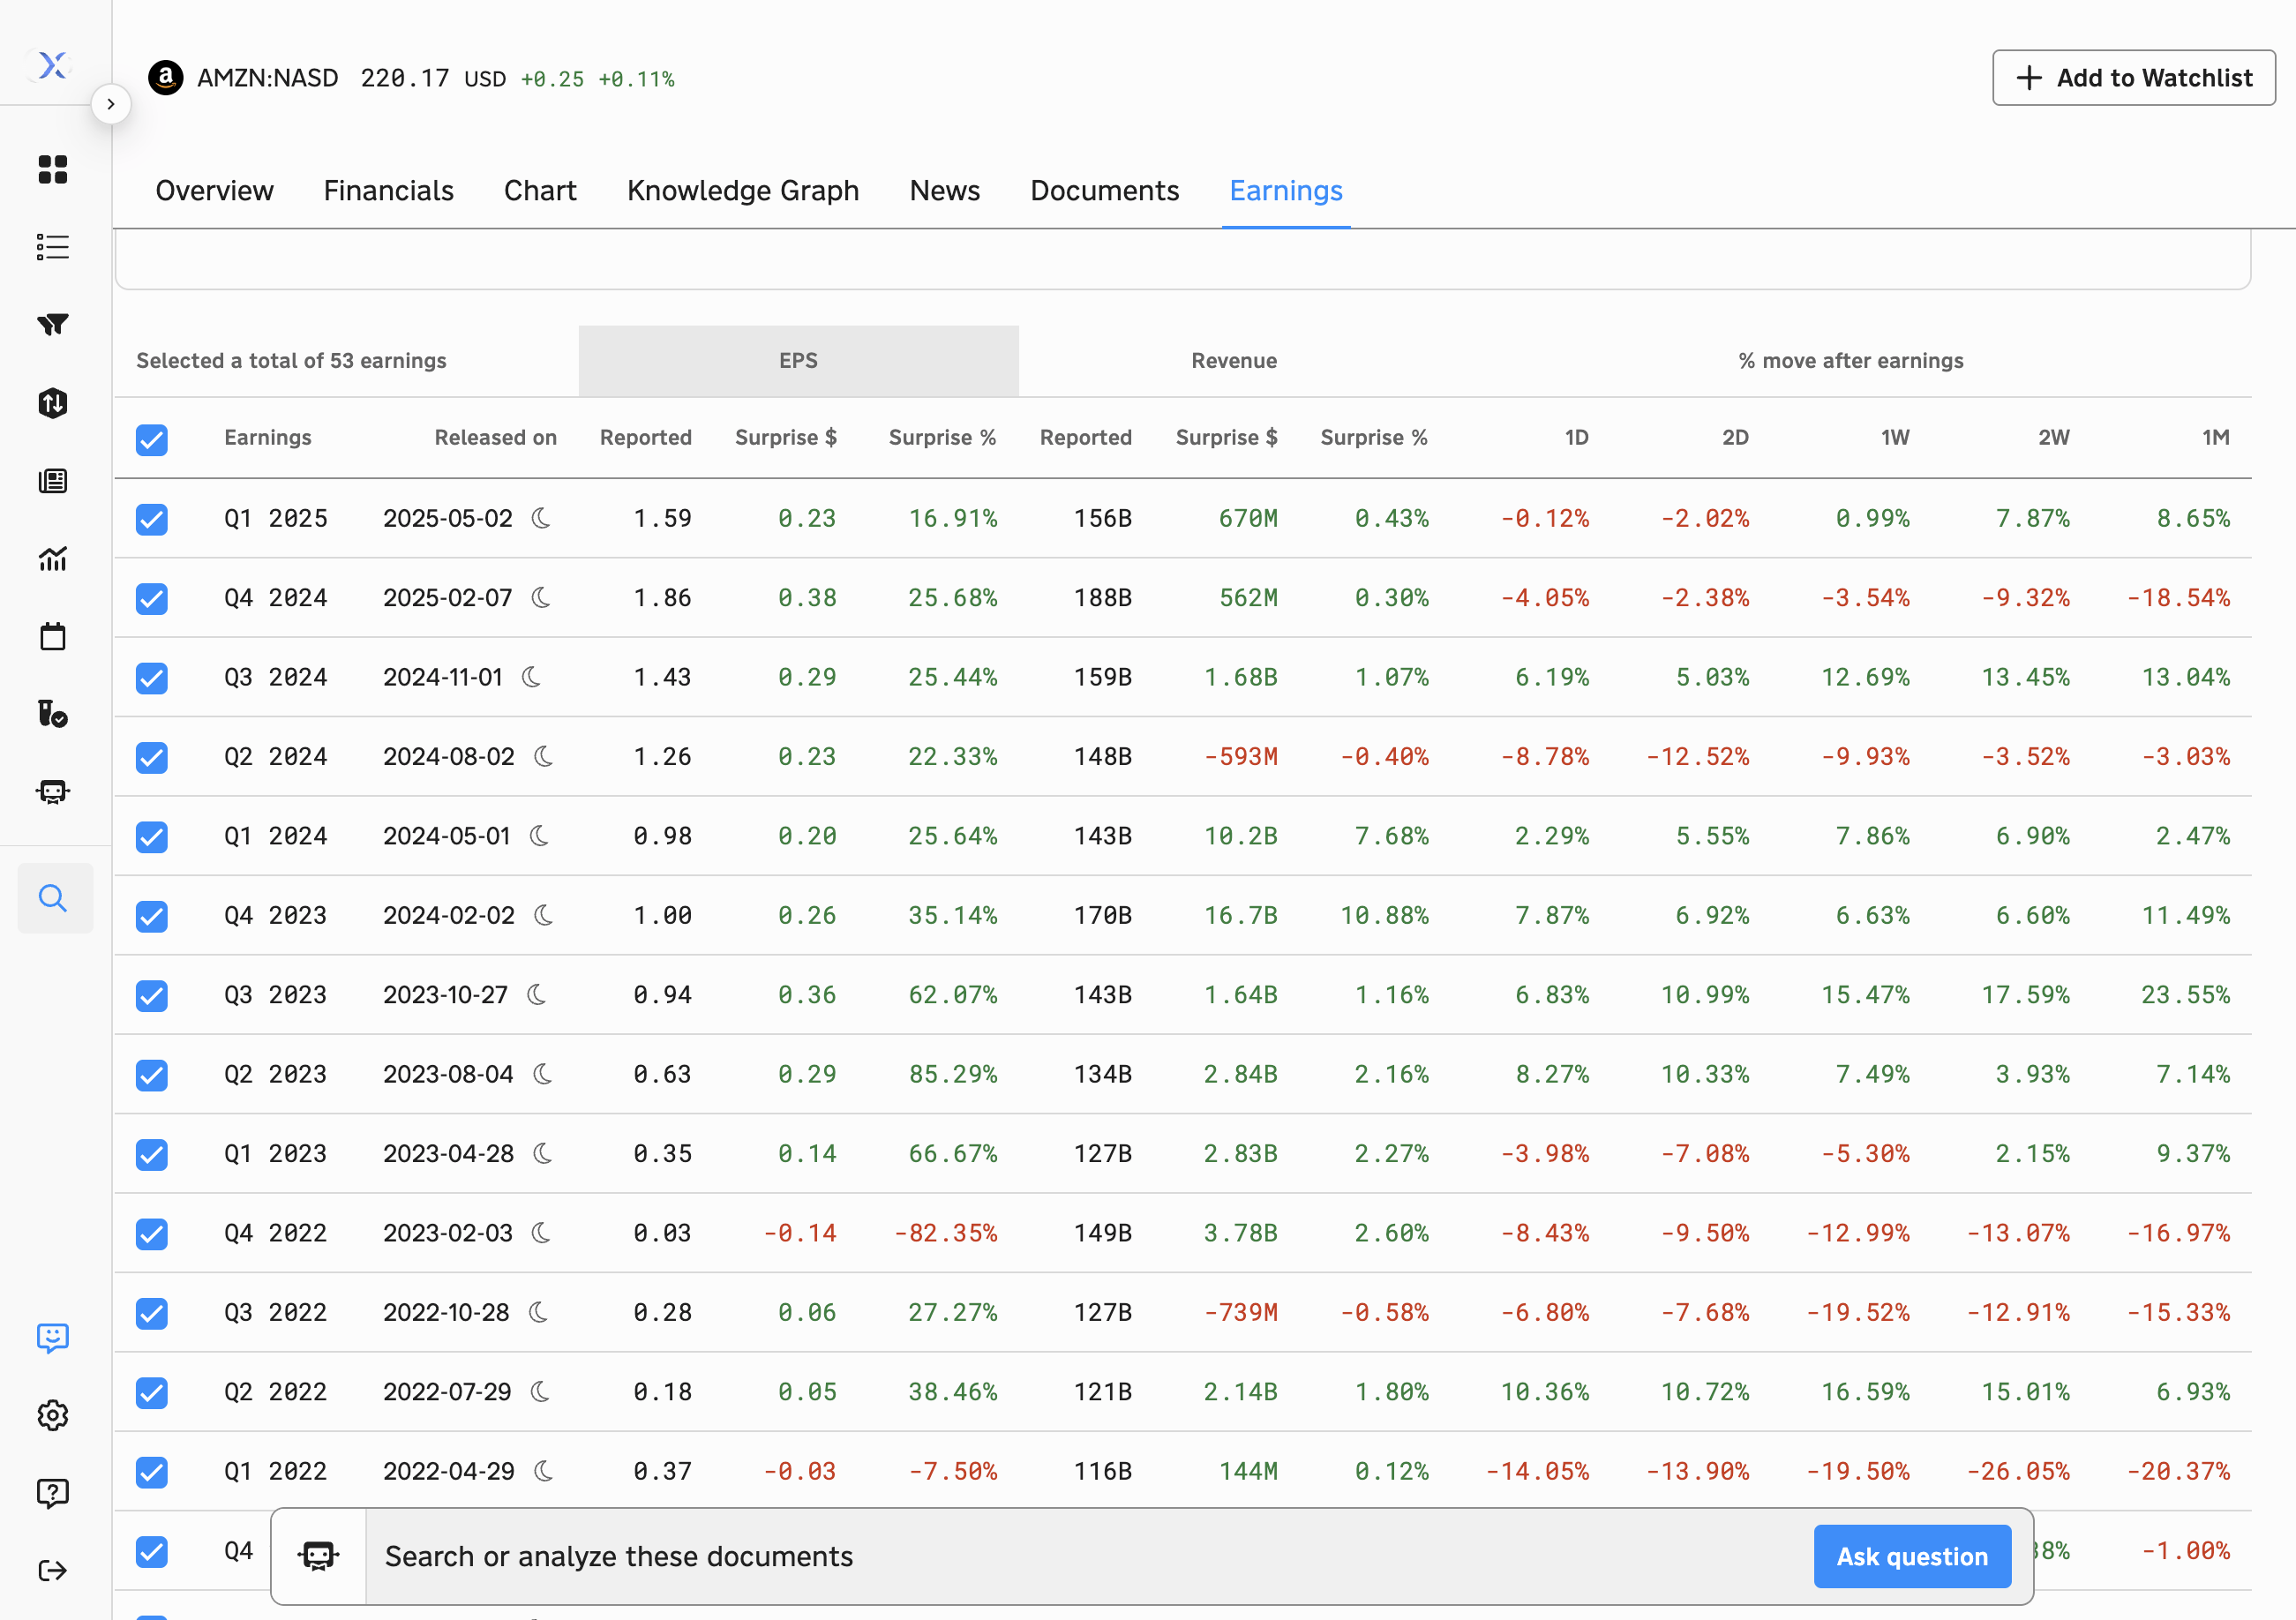Focus the Search or analyze documents field
2296x1620 pixels.
pyautogui.click(x=1090, y=1556)
